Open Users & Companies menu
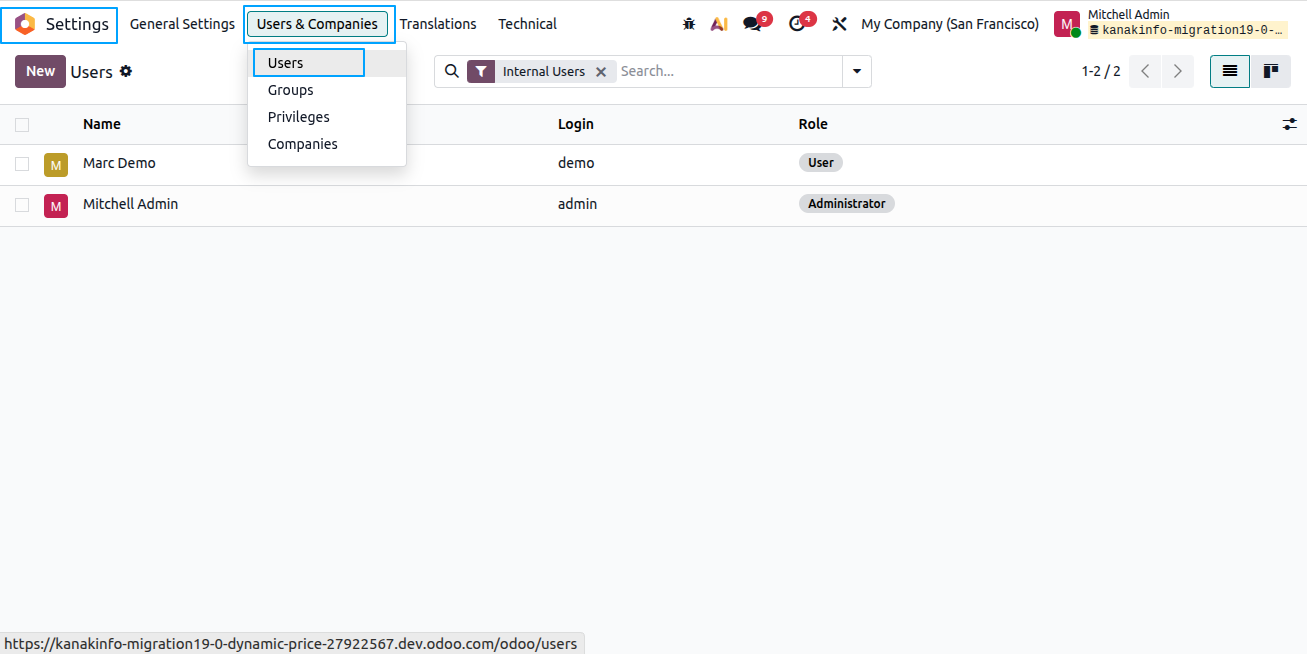 (x=317, y=24)
